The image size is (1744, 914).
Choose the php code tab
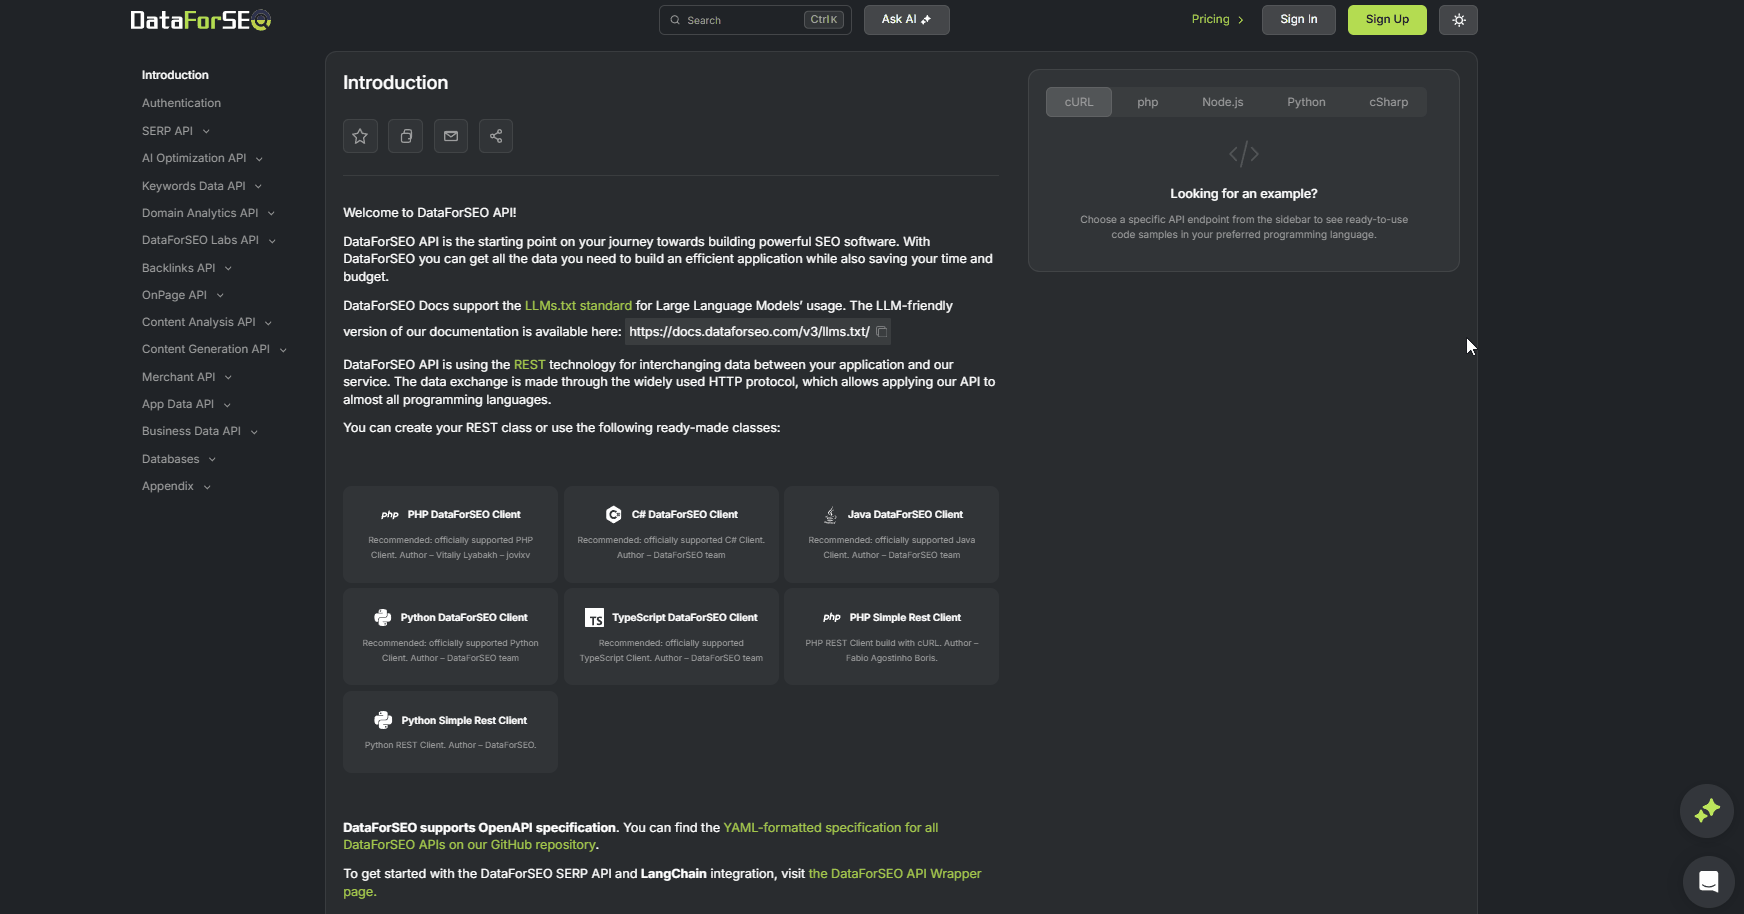(x=1147, y=102)
